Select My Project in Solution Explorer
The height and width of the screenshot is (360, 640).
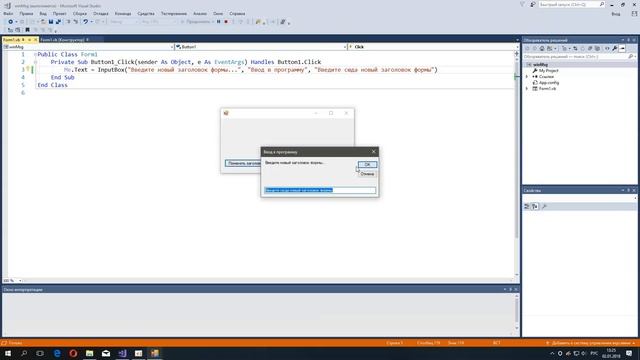pos(548,71)
